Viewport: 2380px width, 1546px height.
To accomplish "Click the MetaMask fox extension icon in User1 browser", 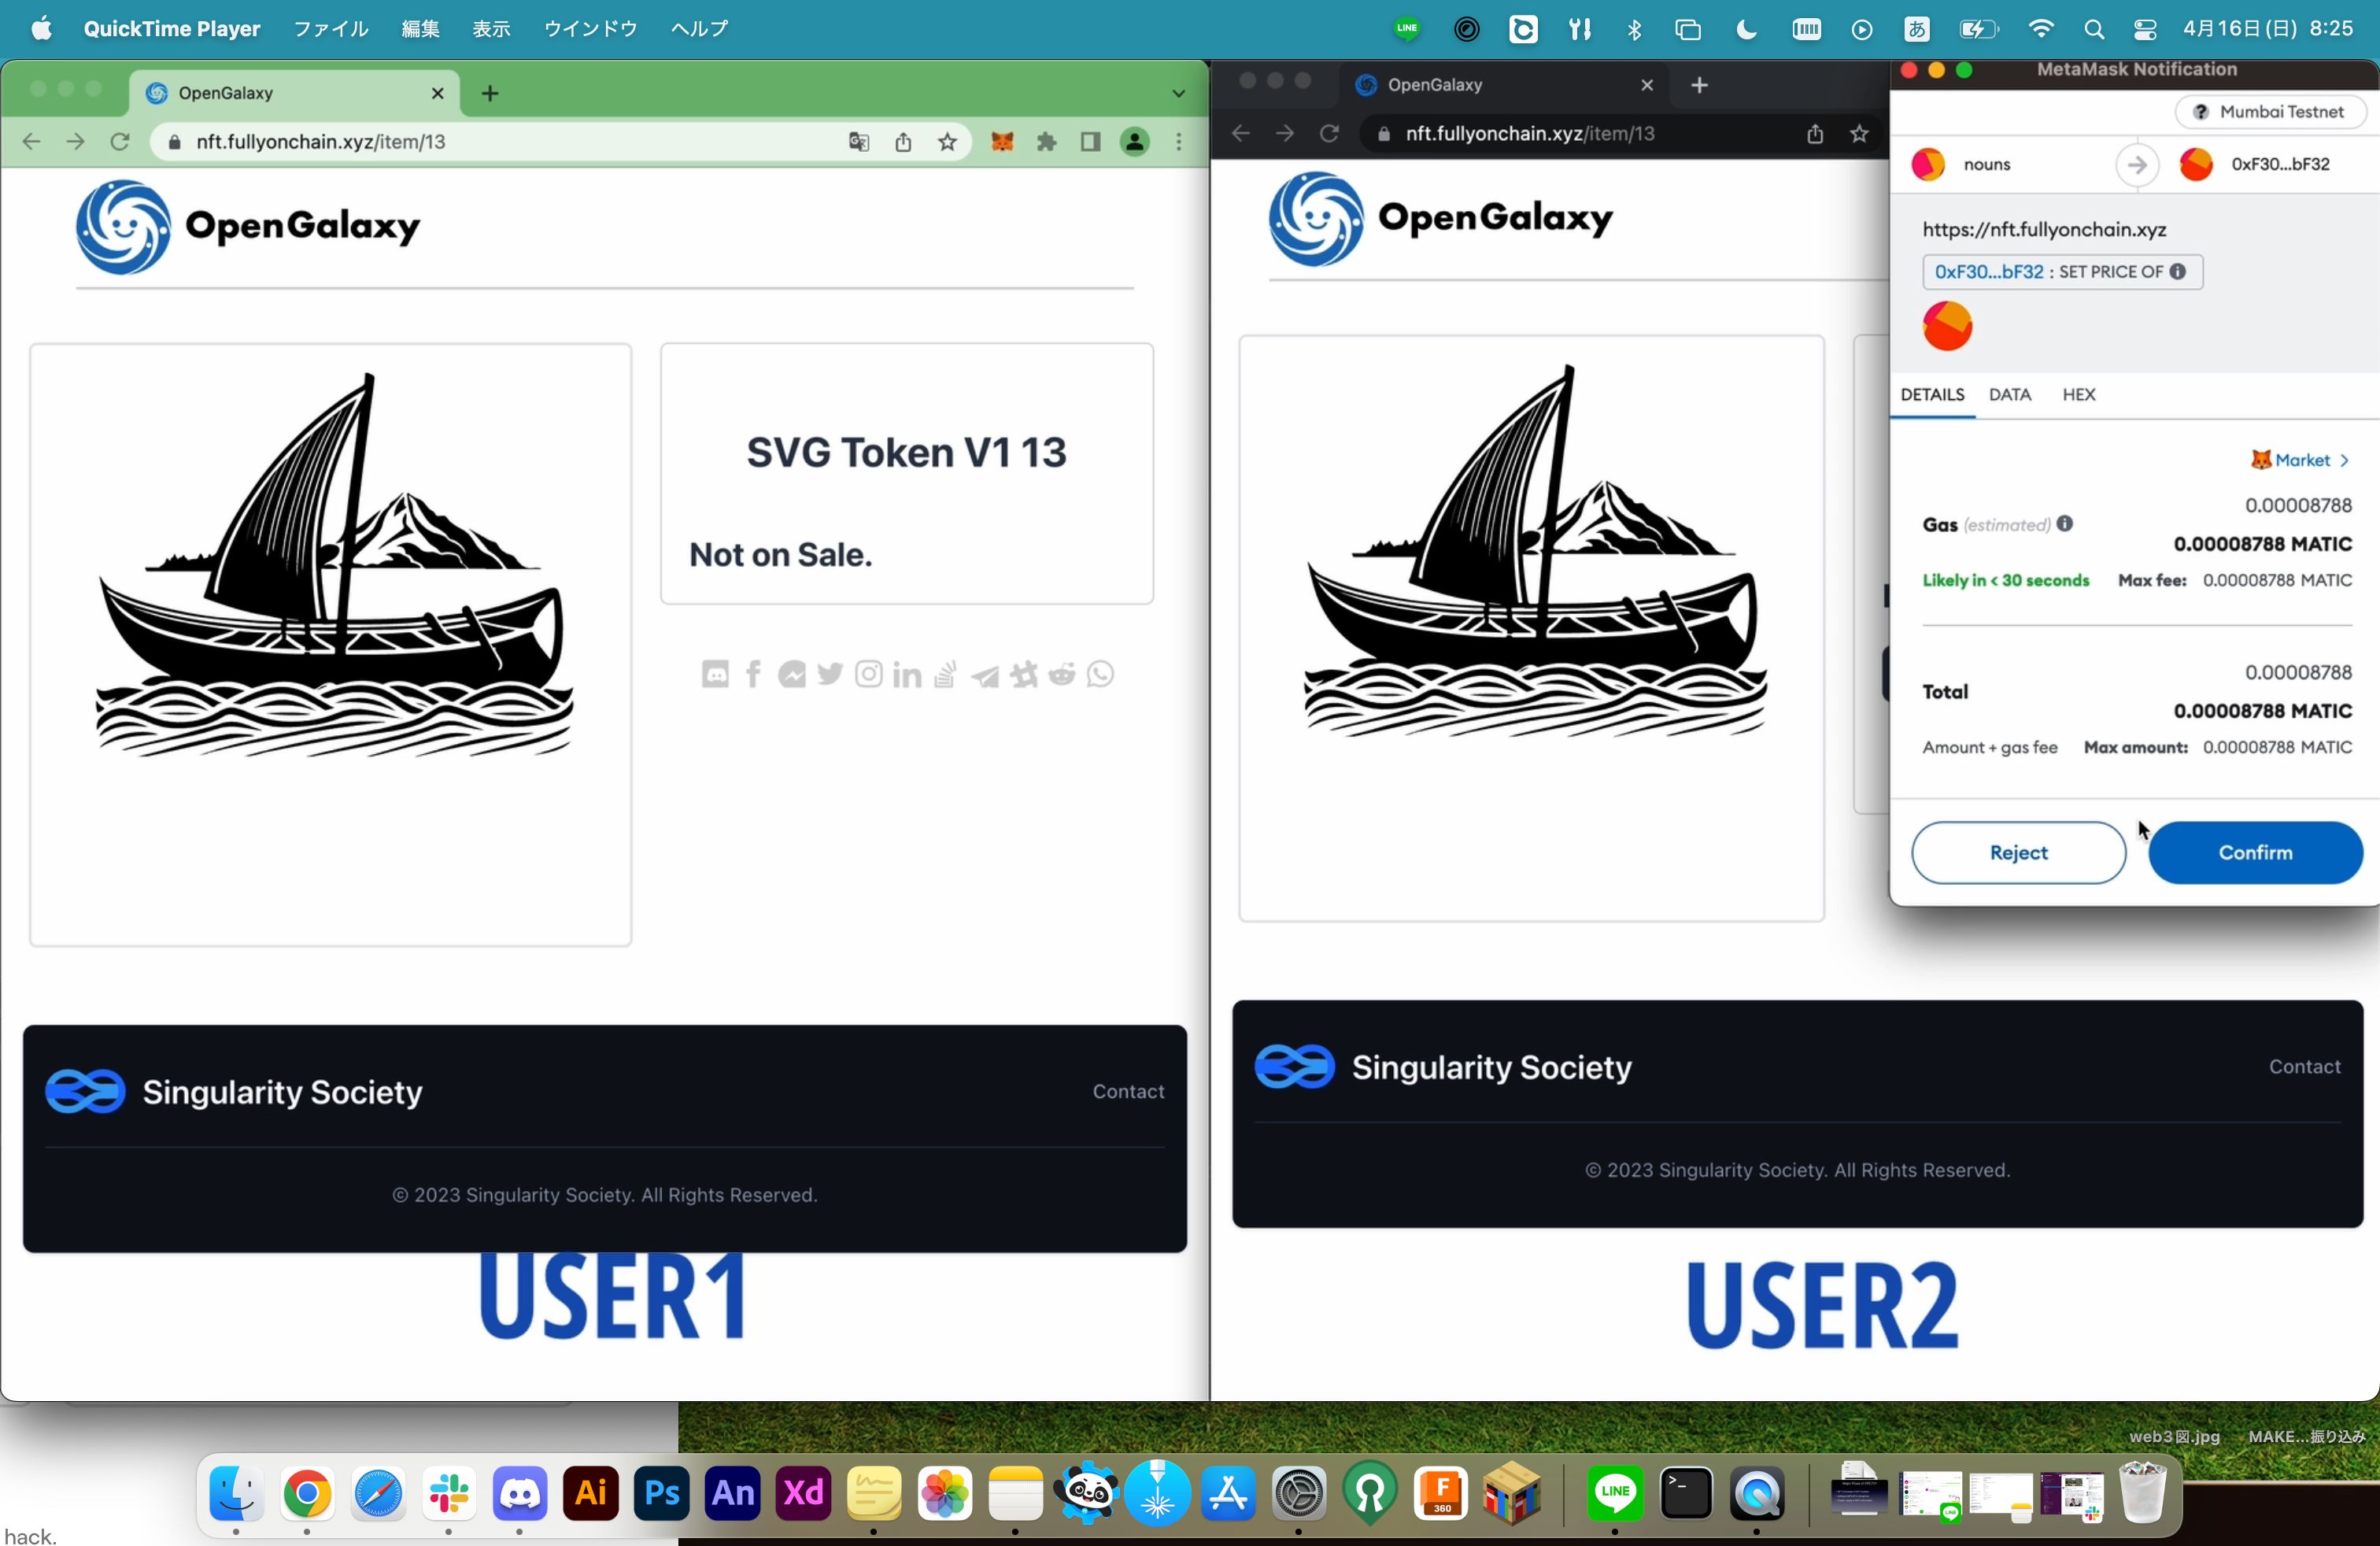I will (x=1002, y=142).
